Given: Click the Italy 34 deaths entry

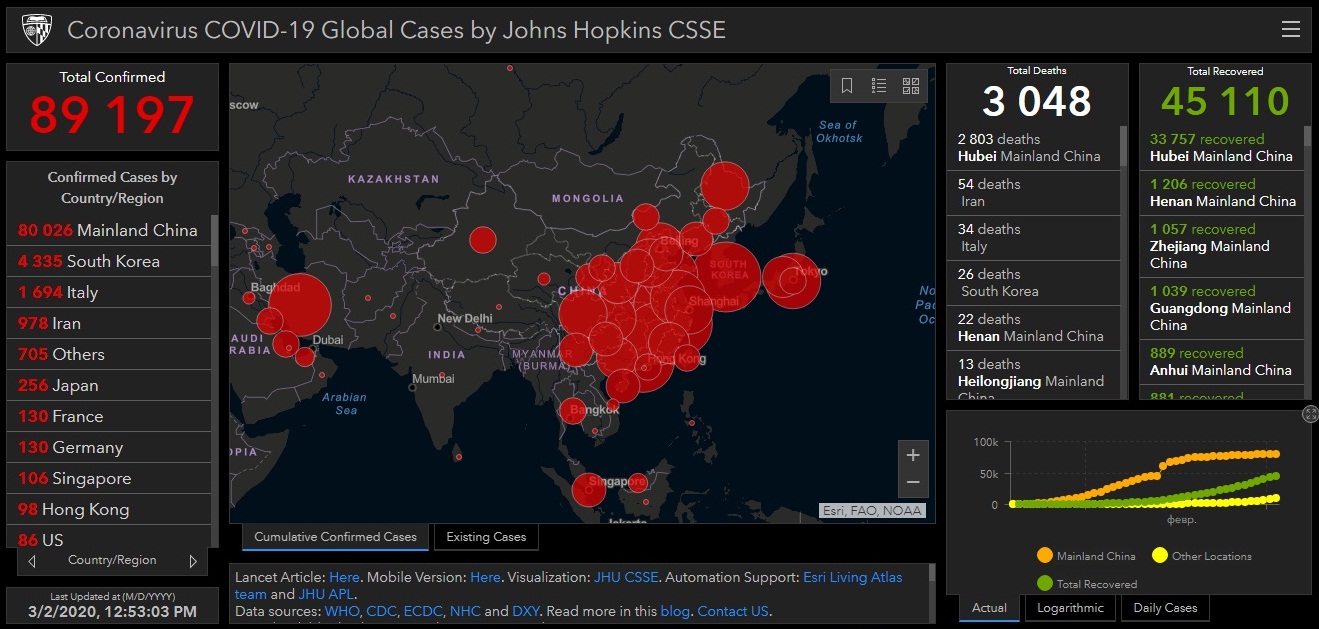Looking at the screenshot, I should click(1033, 238).
